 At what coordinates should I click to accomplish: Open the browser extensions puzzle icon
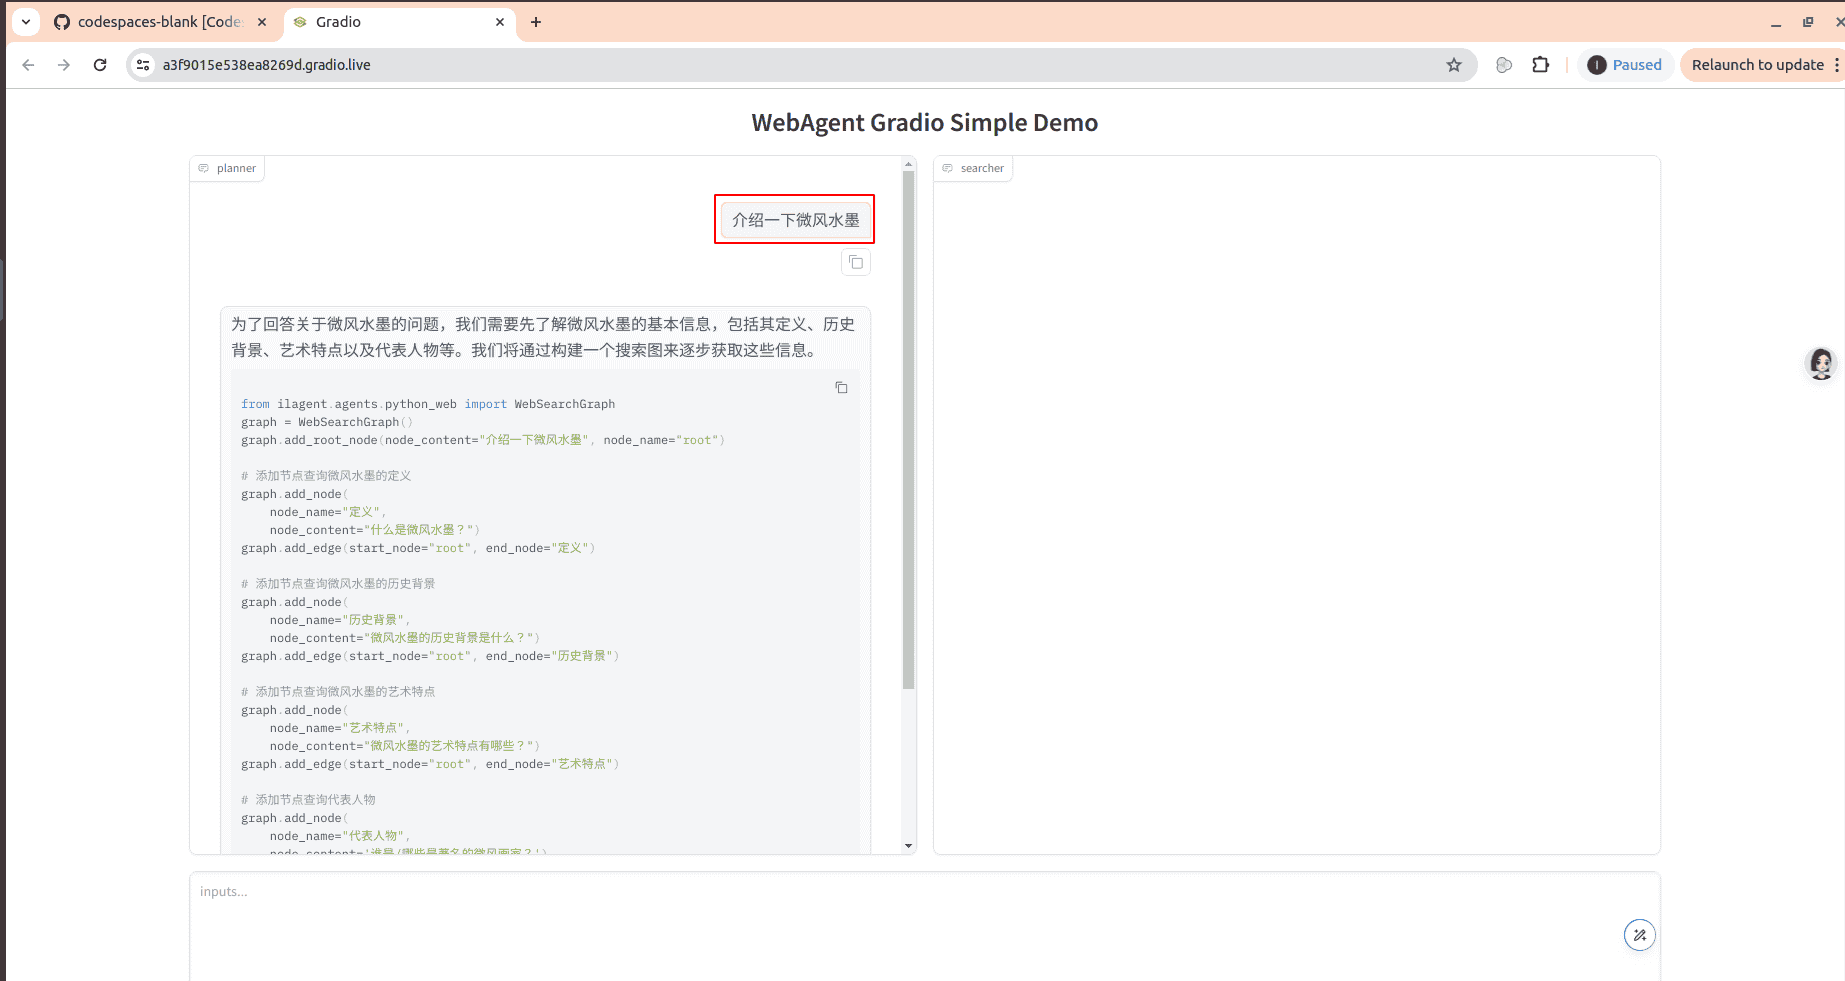pos(1540,65)
